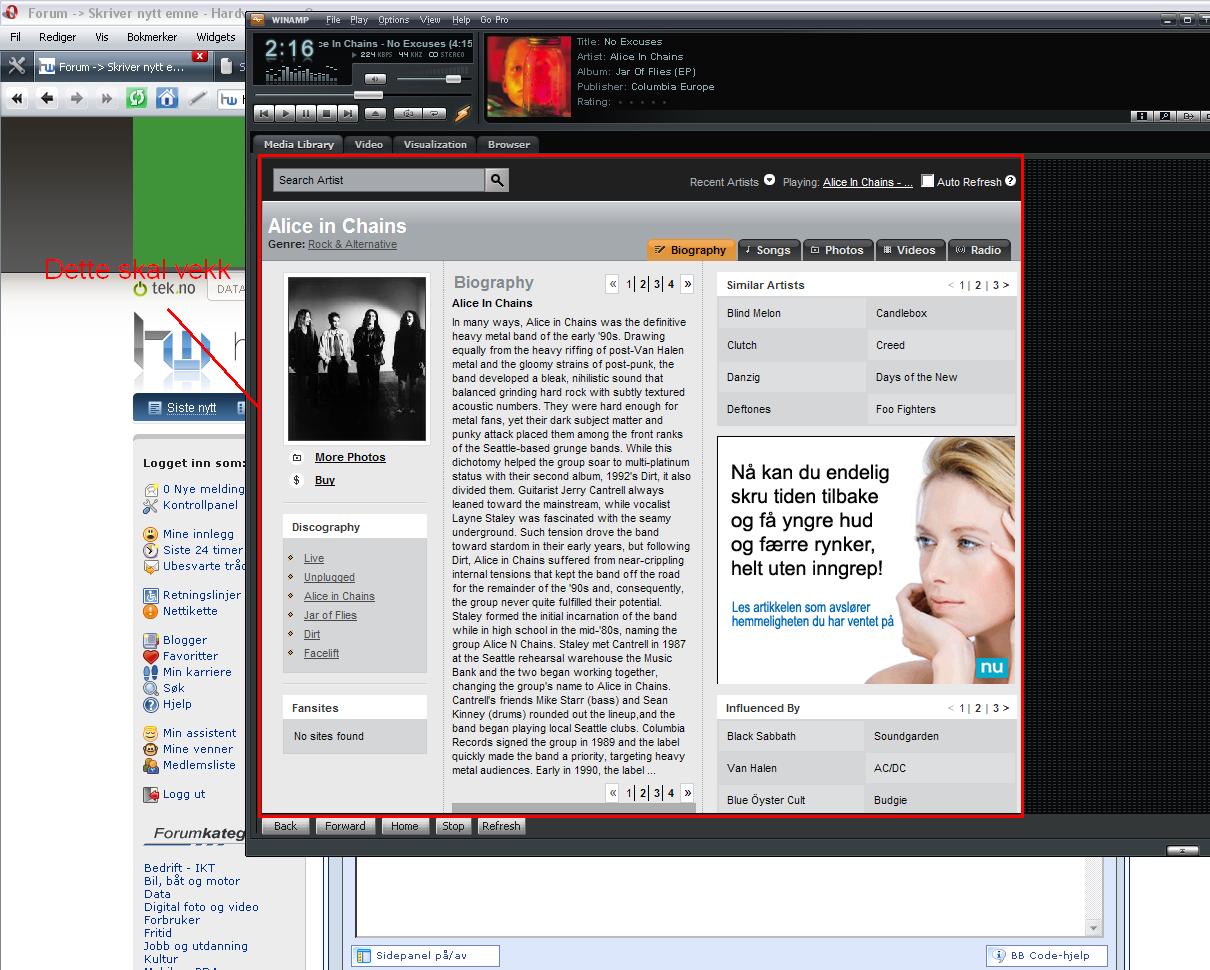Image resolution: width=1210 pixels, height=970 pixels.
Task: Click the Winamp song seek bar handle
Action: tap(369, 95)
